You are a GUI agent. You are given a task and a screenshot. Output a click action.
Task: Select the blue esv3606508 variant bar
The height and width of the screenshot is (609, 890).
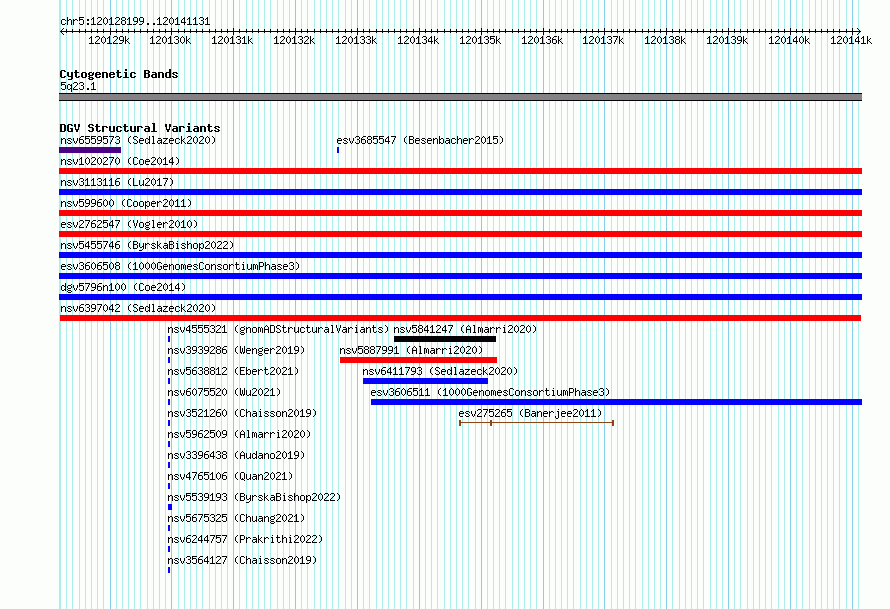pos(460,276)
